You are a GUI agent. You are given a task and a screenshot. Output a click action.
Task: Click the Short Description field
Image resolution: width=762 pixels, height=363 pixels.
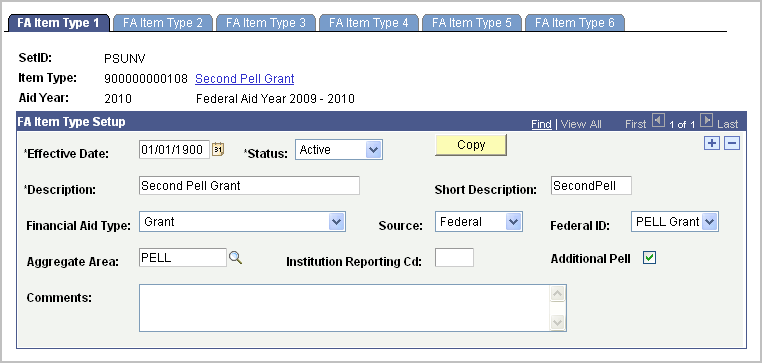click(x=591, y=186)
